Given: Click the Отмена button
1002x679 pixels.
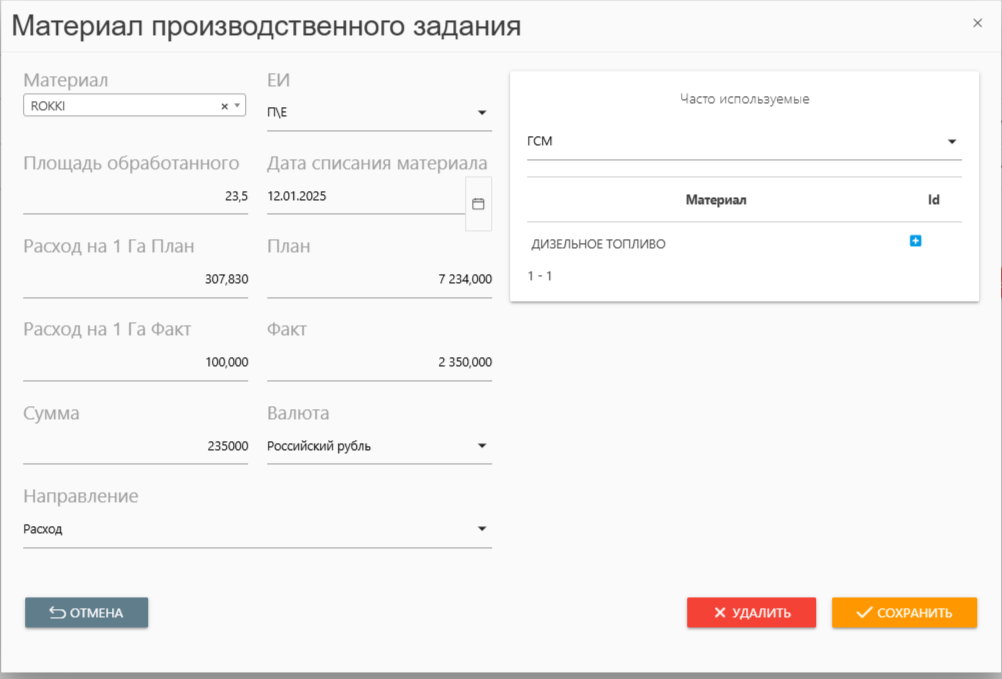Looking at the screenshot, I should click(x=86, y=613).
